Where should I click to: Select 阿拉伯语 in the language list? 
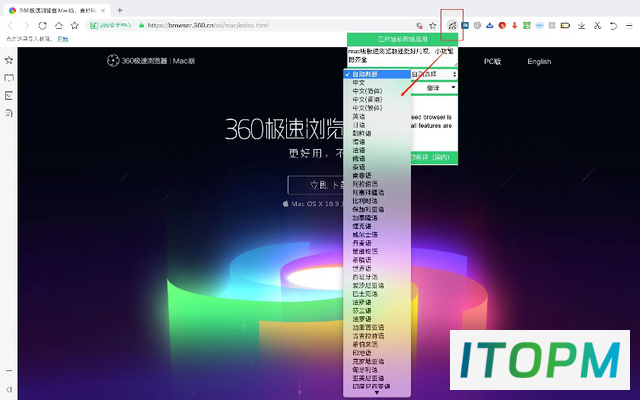tap(377, 184)
